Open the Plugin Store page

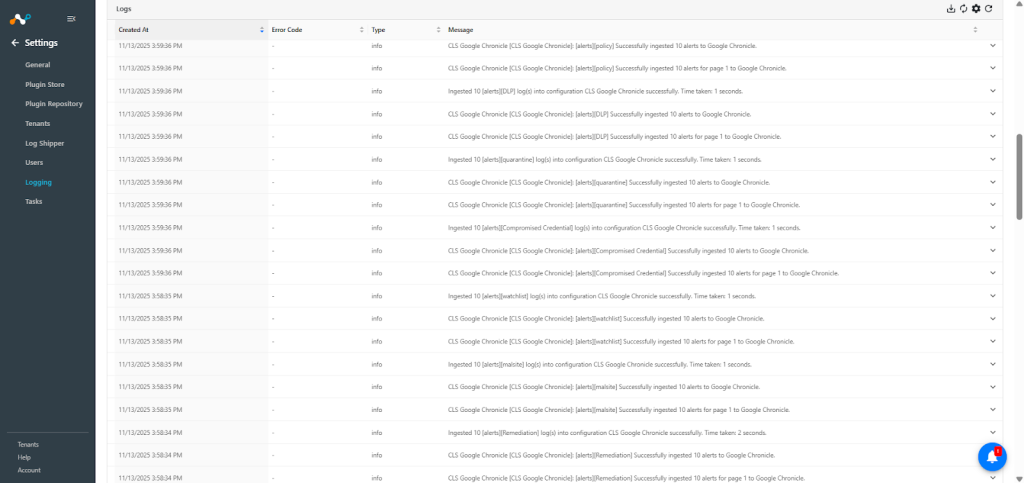click(x=45, y=85)
